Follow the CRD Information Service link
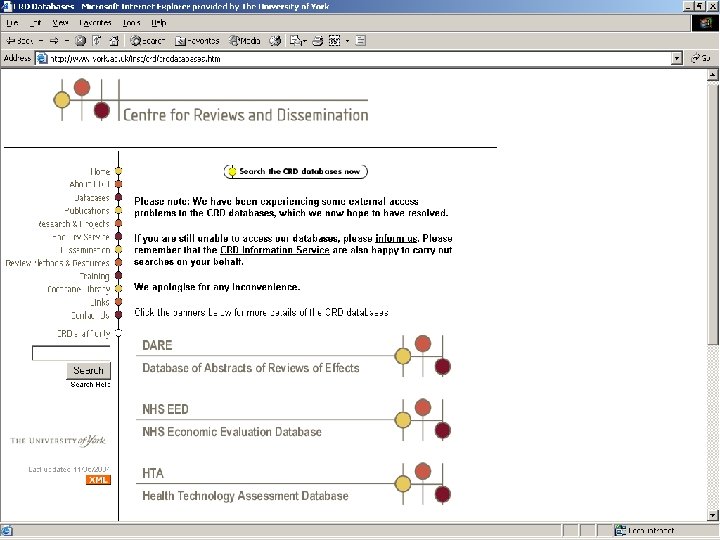 (x=275, y=250)
